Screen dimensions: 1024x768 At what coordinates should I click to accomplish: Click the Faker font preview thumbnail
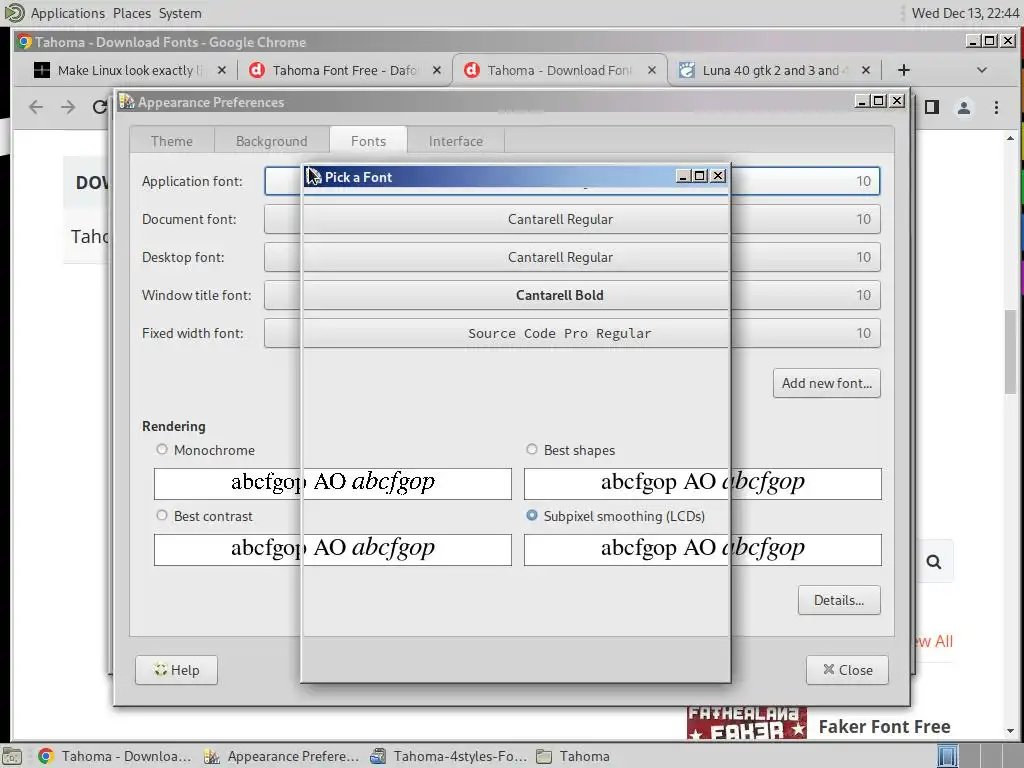(746, 723)
